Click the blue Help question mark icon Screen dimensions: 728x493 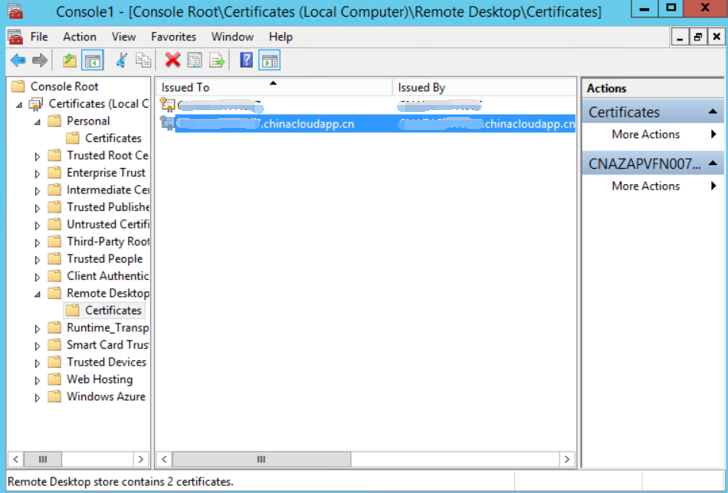coord(246,61)
